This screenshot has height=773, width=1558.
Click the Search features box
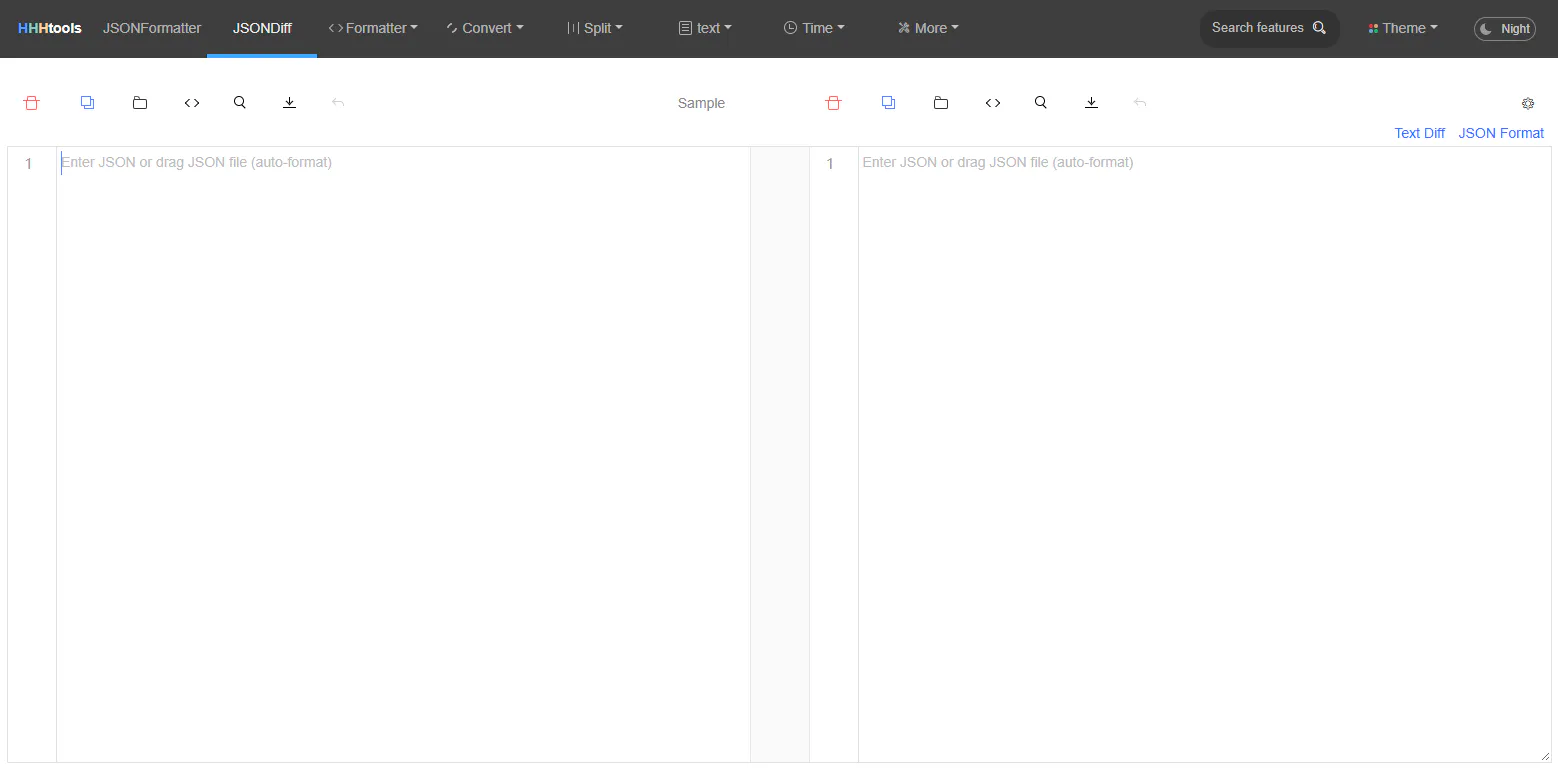[x=1269, y=28]
